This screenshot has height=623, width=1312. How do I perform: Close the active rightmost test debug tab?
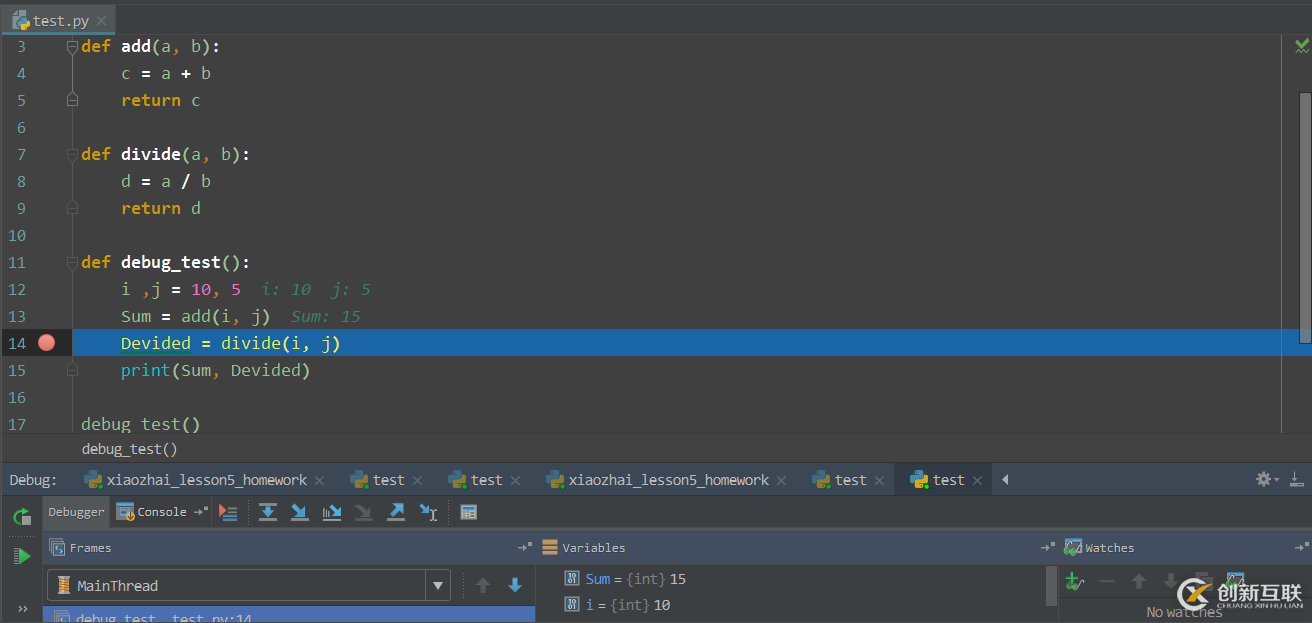point(977,480)
